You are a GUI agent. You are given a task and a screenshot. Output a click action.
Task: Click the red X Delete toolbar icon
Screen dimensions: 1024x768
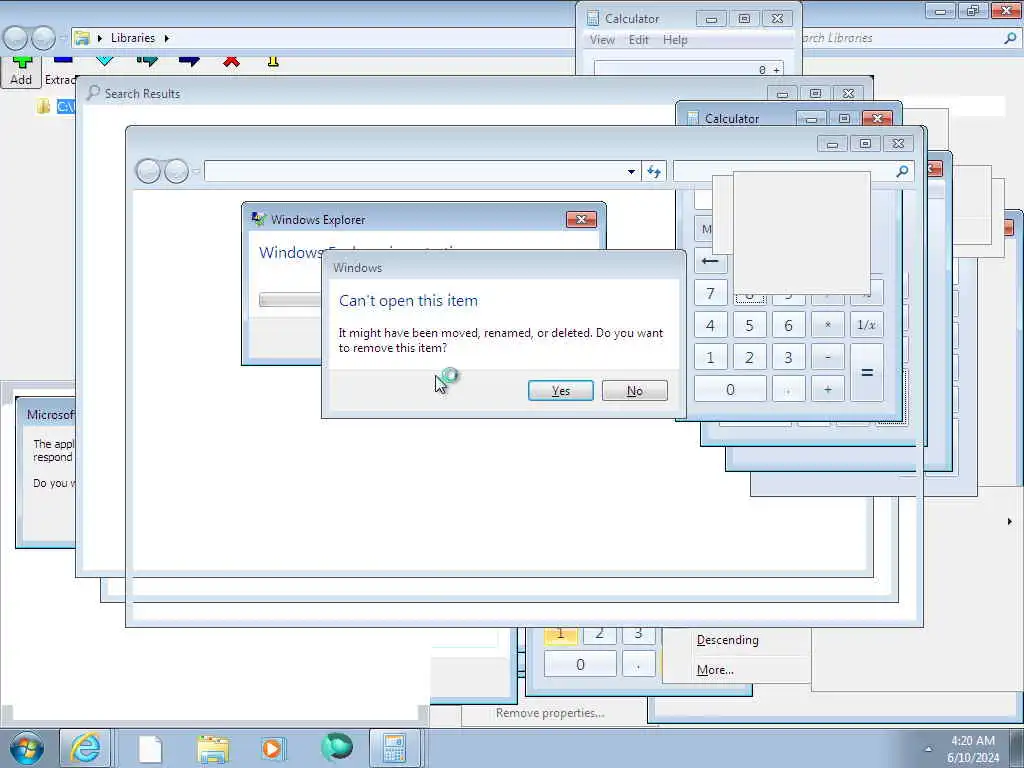(x=231, y=61)
